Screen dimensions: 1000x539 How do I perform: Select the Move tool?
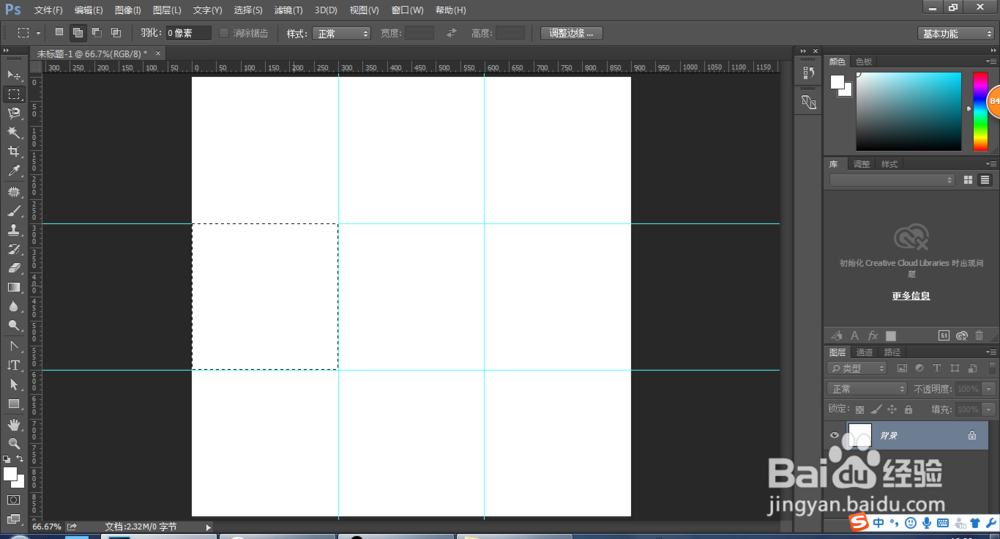[13, 75]
